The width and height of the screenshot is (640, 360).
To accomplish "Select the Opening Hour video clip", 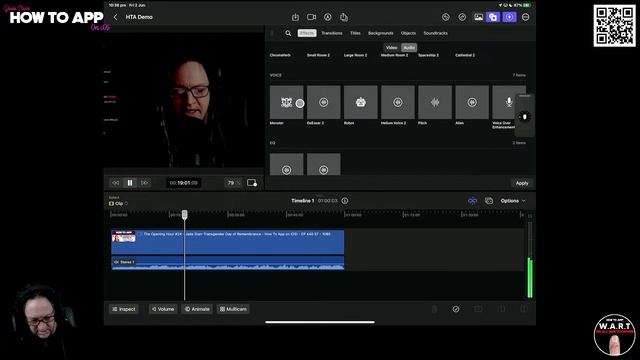I will (x=228, y=242).
